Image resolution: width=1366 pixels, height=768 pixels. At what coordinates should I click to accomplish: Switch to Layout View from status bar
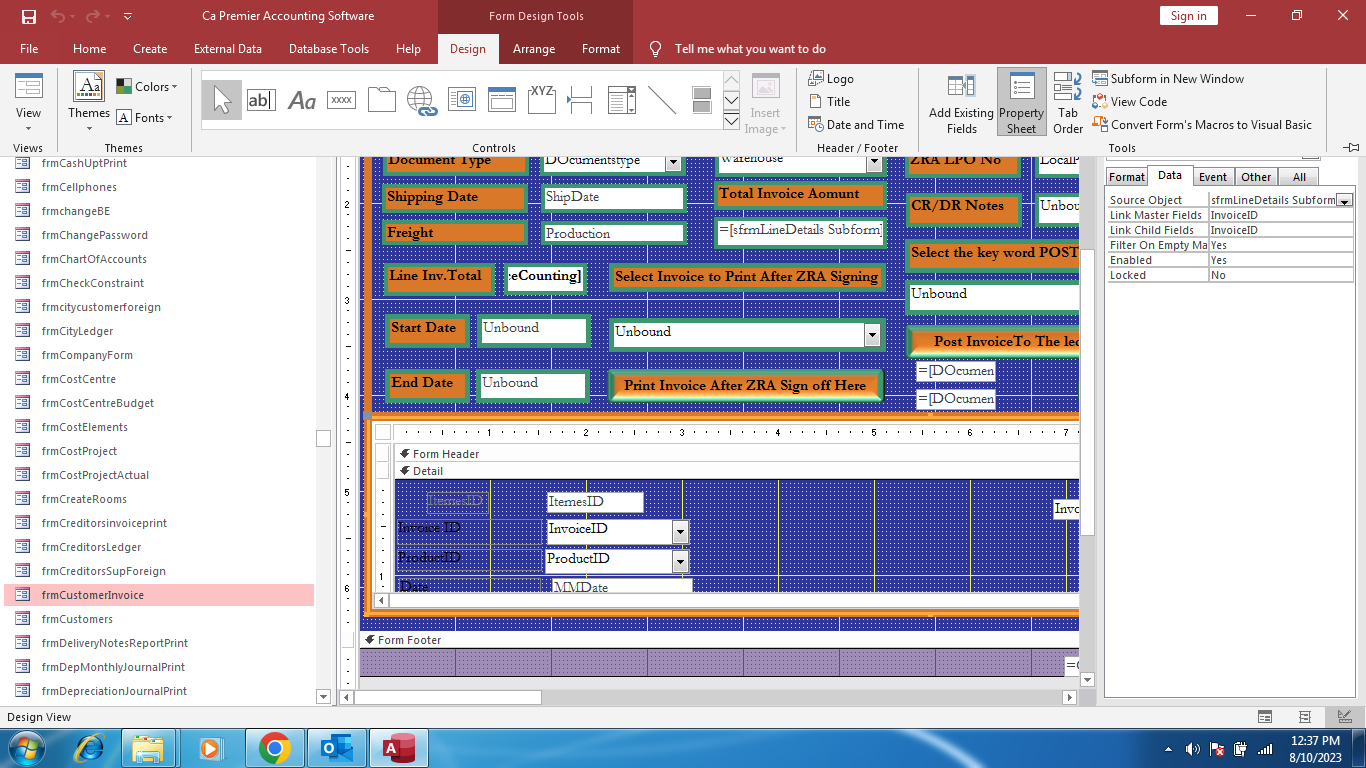(1305, 717)
